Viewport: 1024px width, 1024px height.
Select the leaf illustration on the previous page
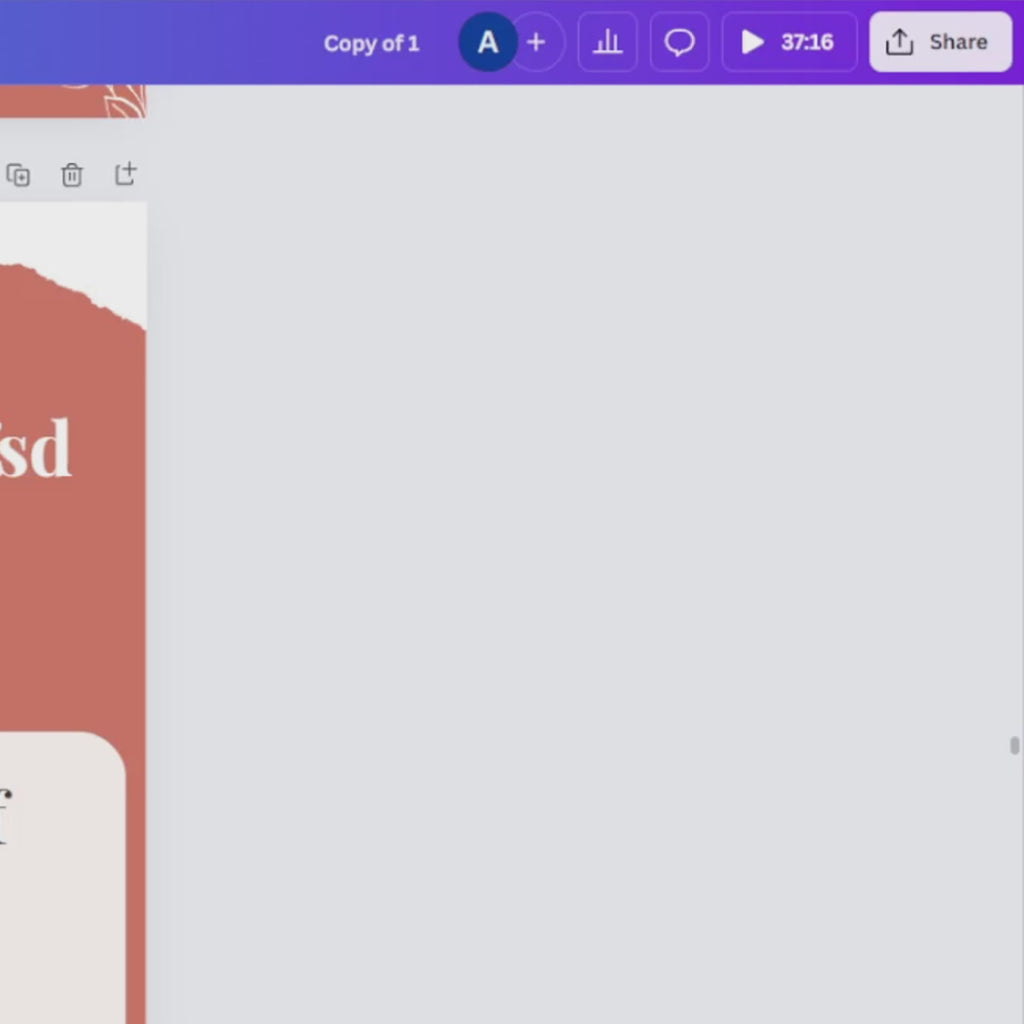coord(125,101)
